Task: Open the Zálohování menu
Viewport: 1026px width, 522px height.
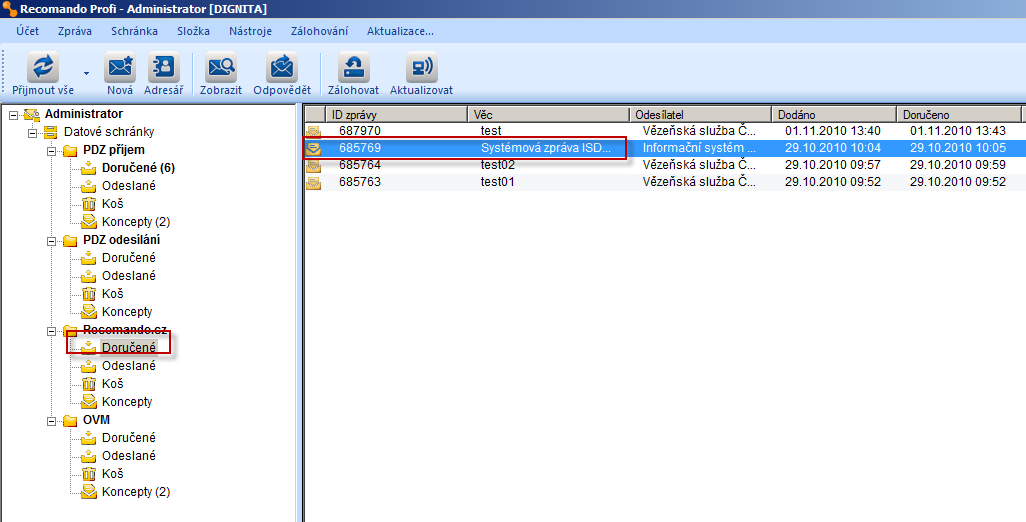Action: pyautogui.click(x=319, y=31)
